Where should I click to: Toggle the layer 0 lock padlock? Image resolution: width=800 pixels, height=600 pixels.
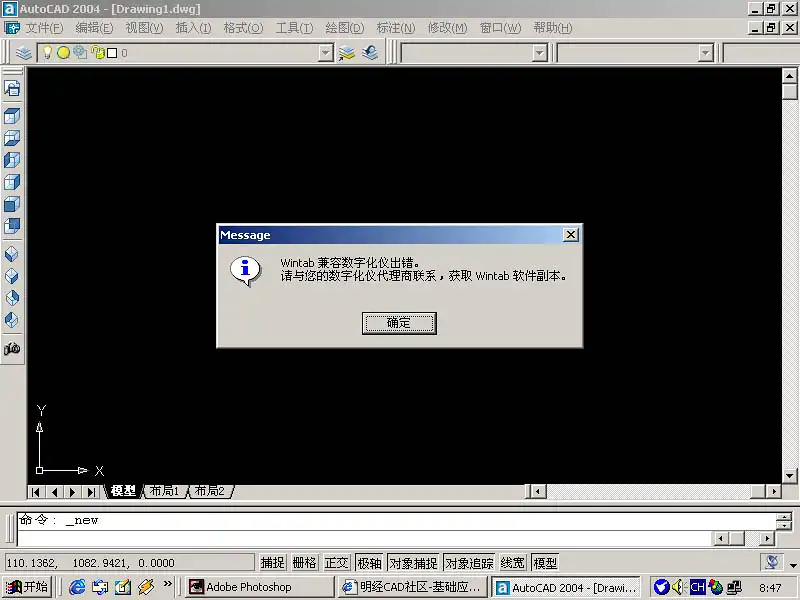97,52
